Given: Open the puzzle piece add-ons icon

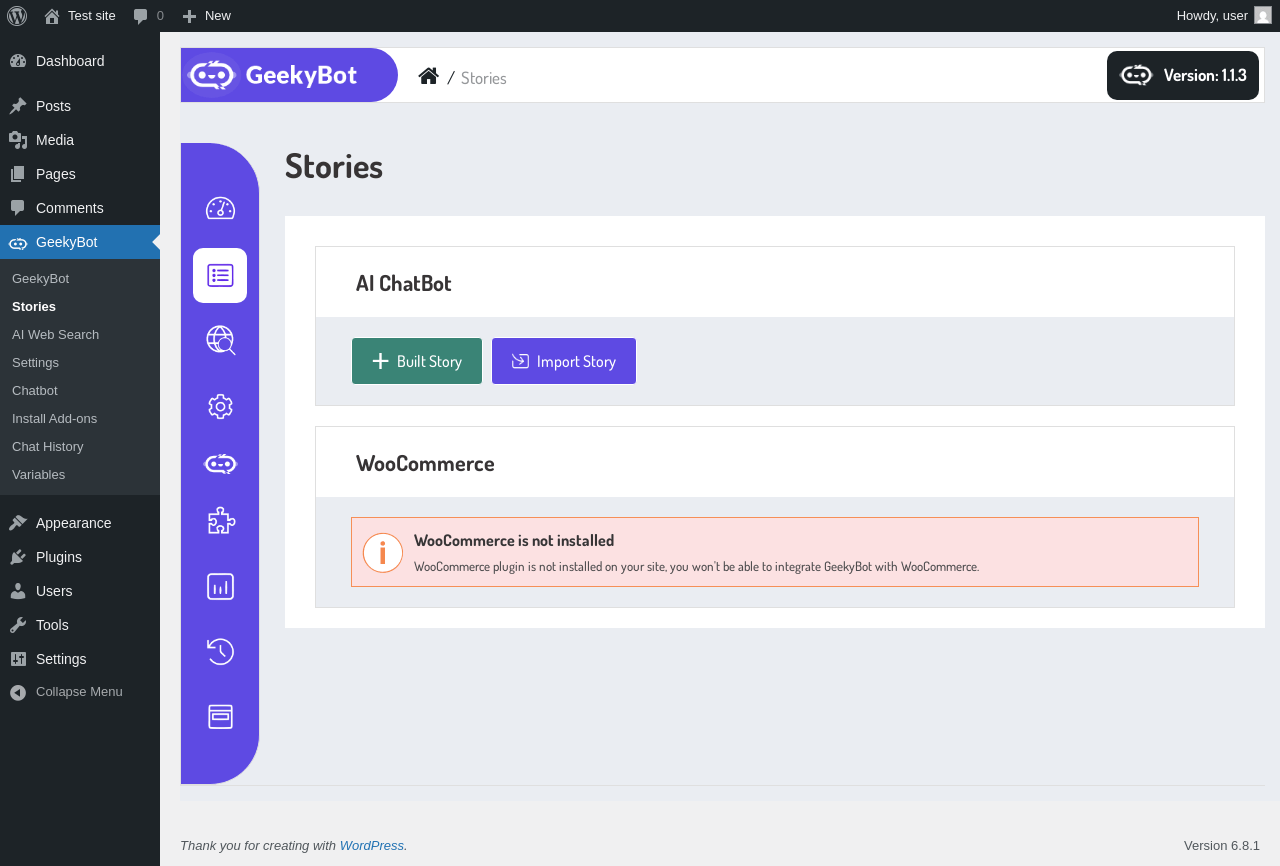Looking at the screenshot, I should 221,520.
